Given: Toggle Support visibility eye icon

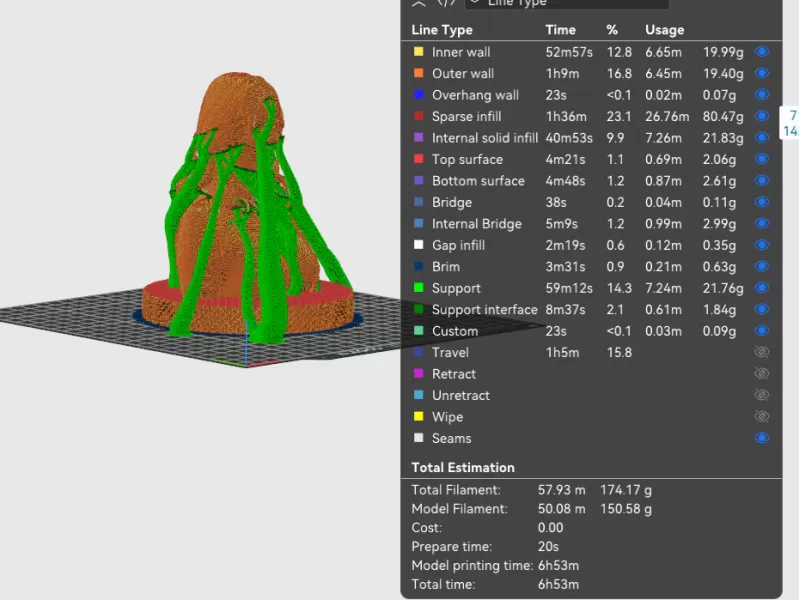Looking at the screenshot, I should point(762,288).
